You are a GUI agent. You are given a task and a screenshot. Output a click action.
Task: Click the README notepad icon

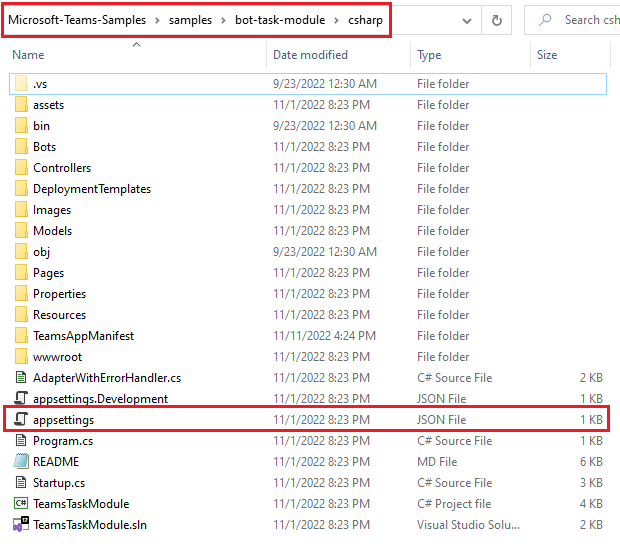[21, 461]
